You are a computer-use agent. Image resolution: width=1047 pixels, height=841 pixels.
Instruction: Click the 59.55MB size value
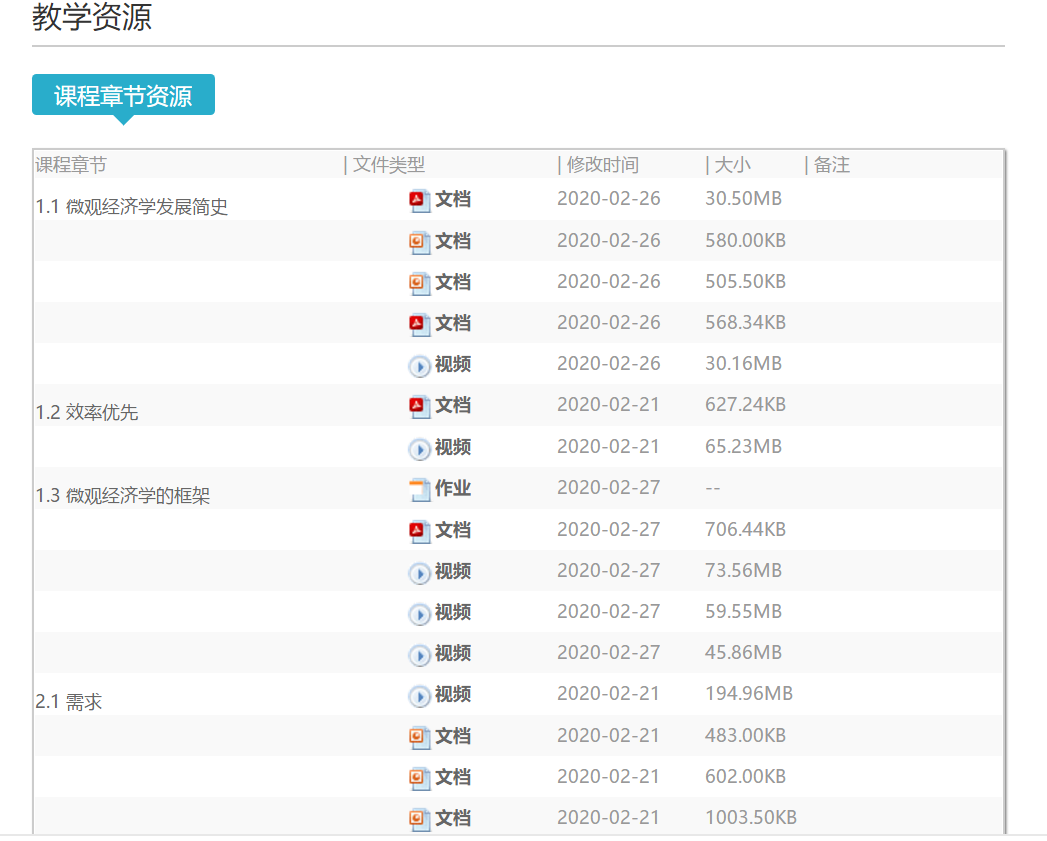click(x=743, y=612)
